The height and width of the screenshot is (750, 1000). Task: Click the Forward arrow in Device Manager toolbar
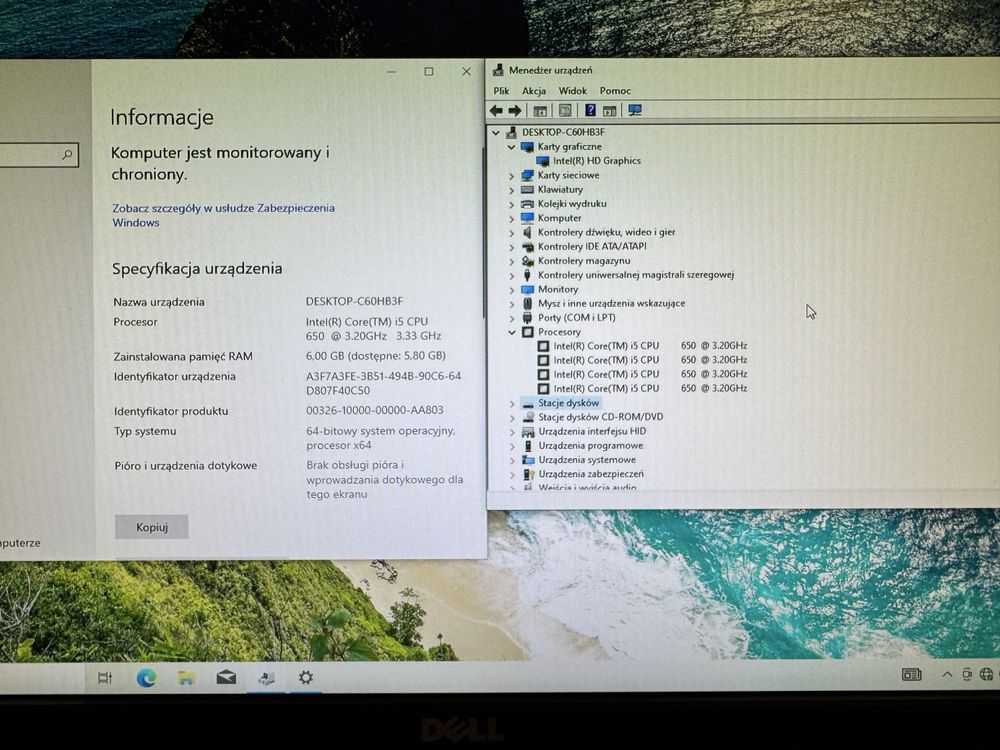pos(515,111)
